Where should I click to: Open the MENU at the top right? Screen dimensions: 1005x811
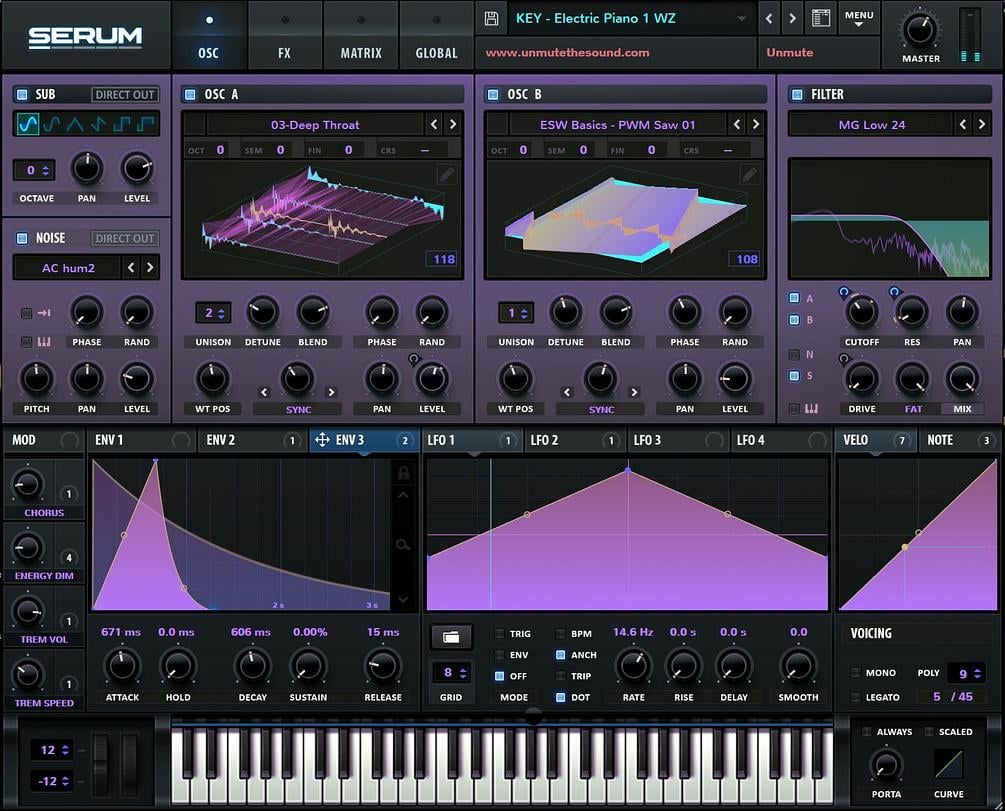(x=858, y=16)
